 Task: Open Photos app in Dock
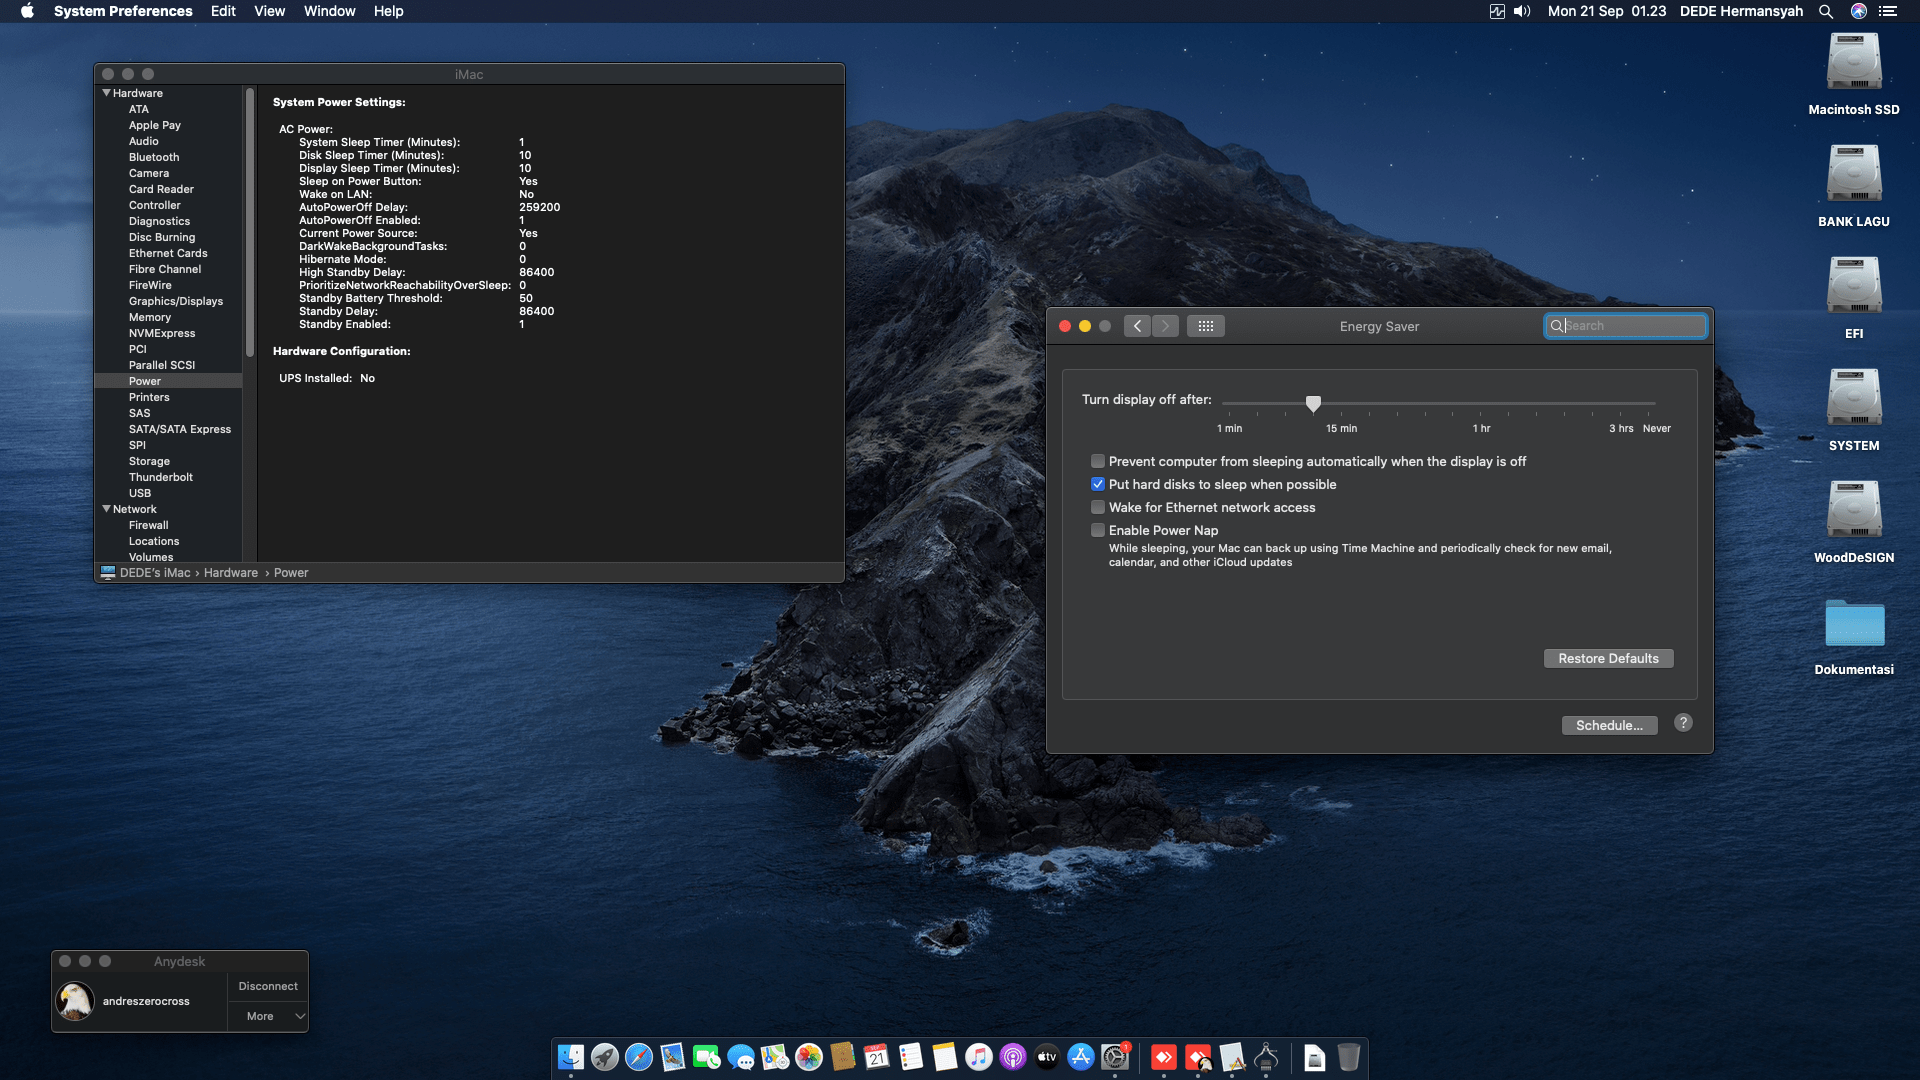[x=808, y=1057]
